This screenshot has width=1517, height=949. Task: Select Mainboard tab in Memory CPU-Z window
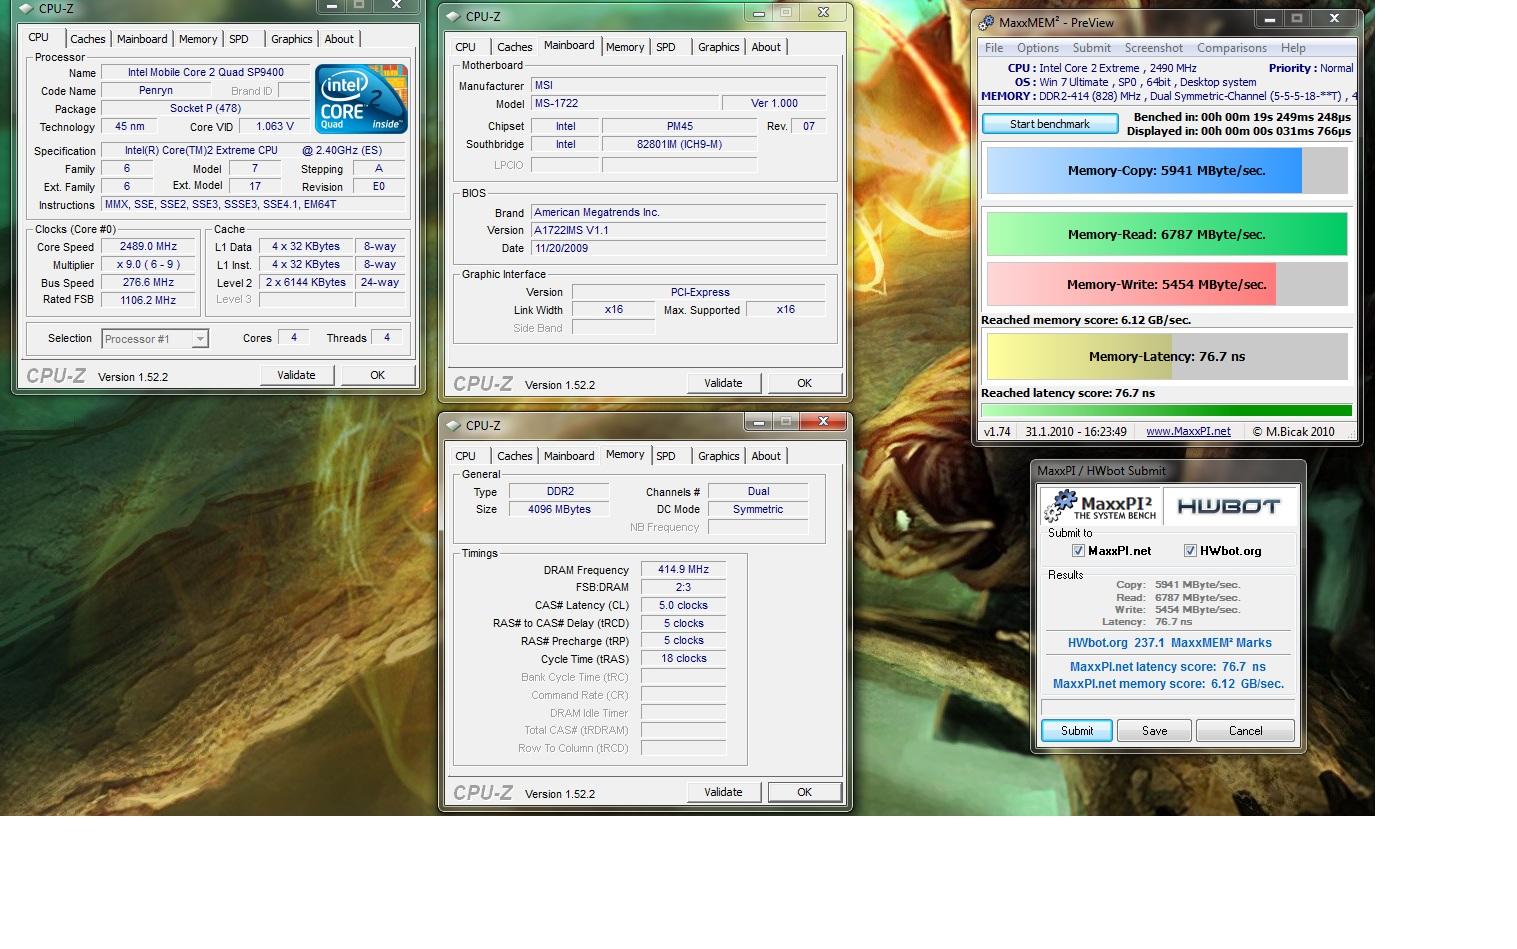tap(569, 456)
